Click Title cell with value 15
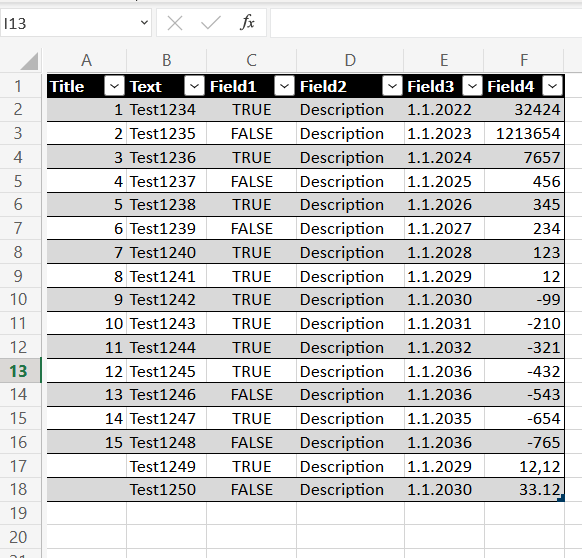The image size is (582, 558). pyautogui.click(x=86, y=443)
